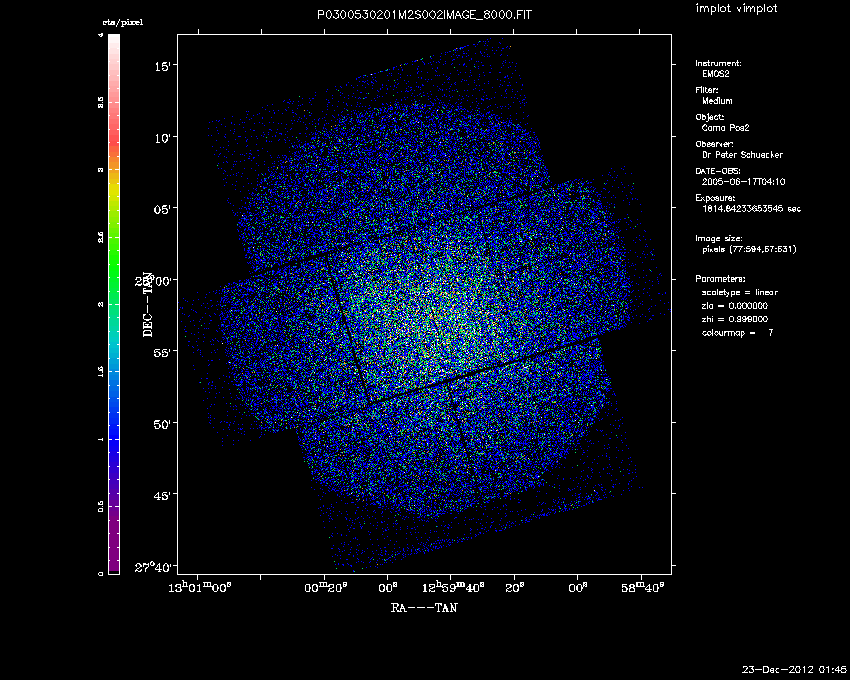Image resolution: width=850 pixels, height=680 pixels.
Task: Click the 'scaletype = linear' parameter
Action: [740, 292]
